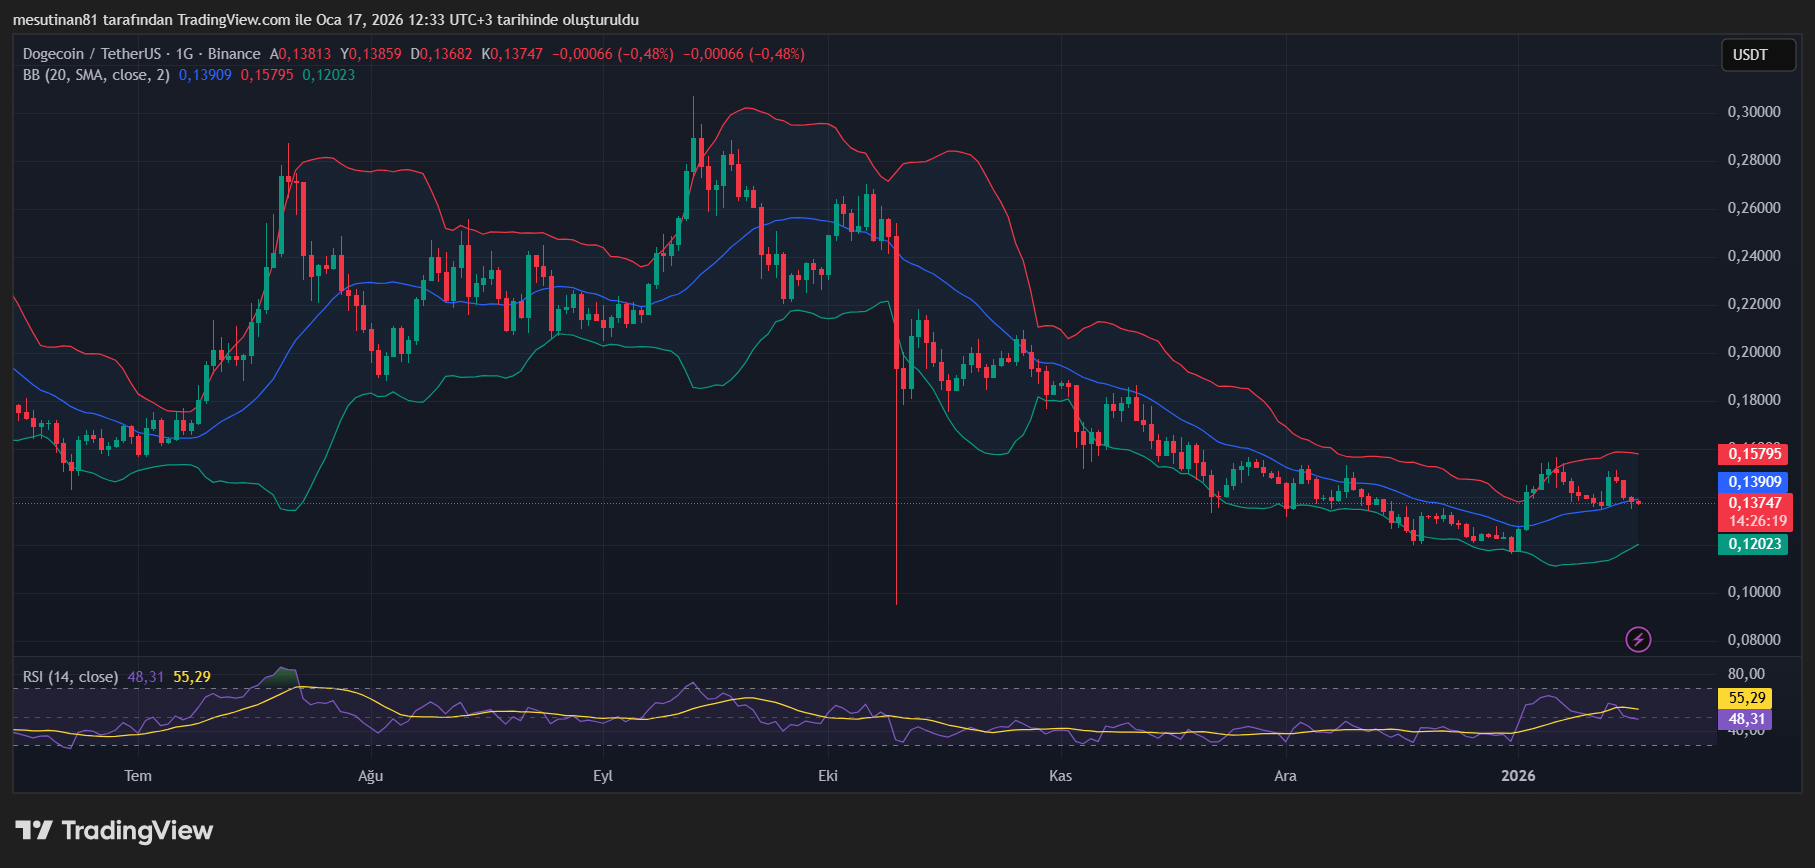Select the RSI (14, close) indicator legend

coord(70,677)
